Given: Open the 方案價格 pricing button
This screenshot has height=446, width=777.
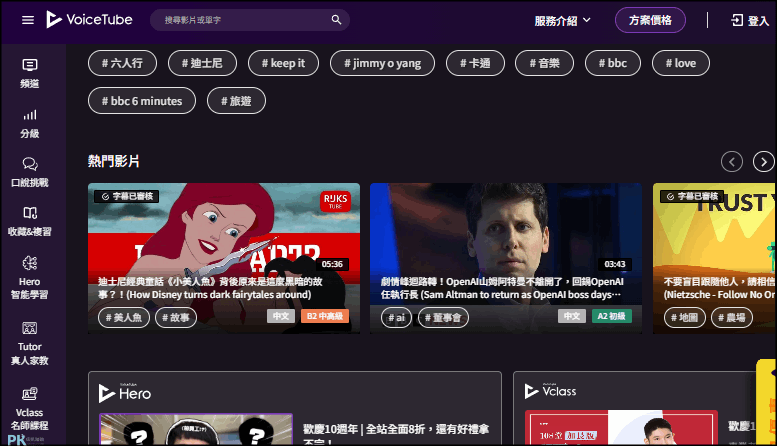Looking at the screenshot, I should [x=650, y=20].
